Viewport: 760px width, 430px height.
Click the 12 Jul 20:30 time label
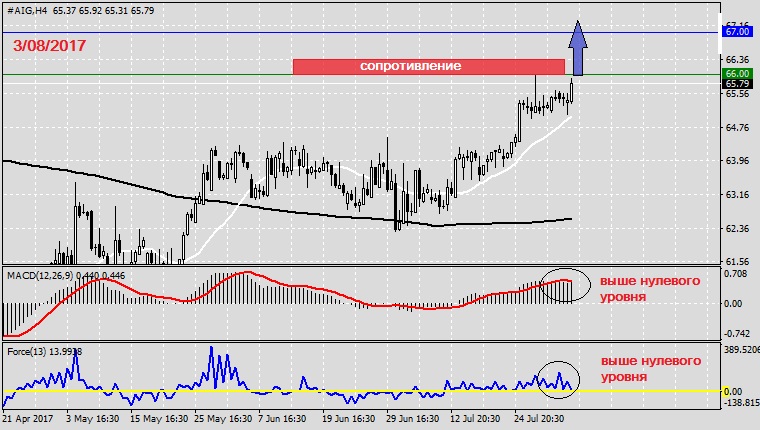pyautogui.click(x=477, y=418)
